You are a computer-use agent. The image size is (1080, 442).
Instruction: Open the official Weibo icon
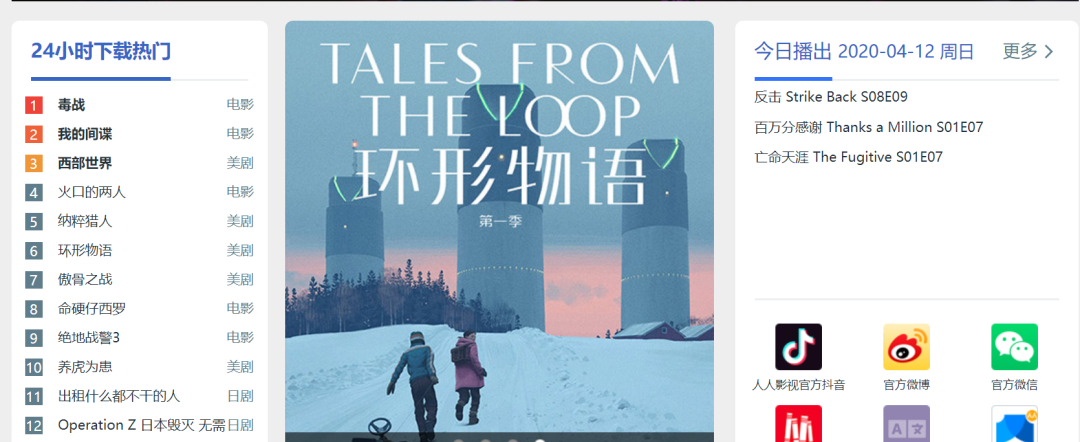pyautogui.click(x=906, y=346)
